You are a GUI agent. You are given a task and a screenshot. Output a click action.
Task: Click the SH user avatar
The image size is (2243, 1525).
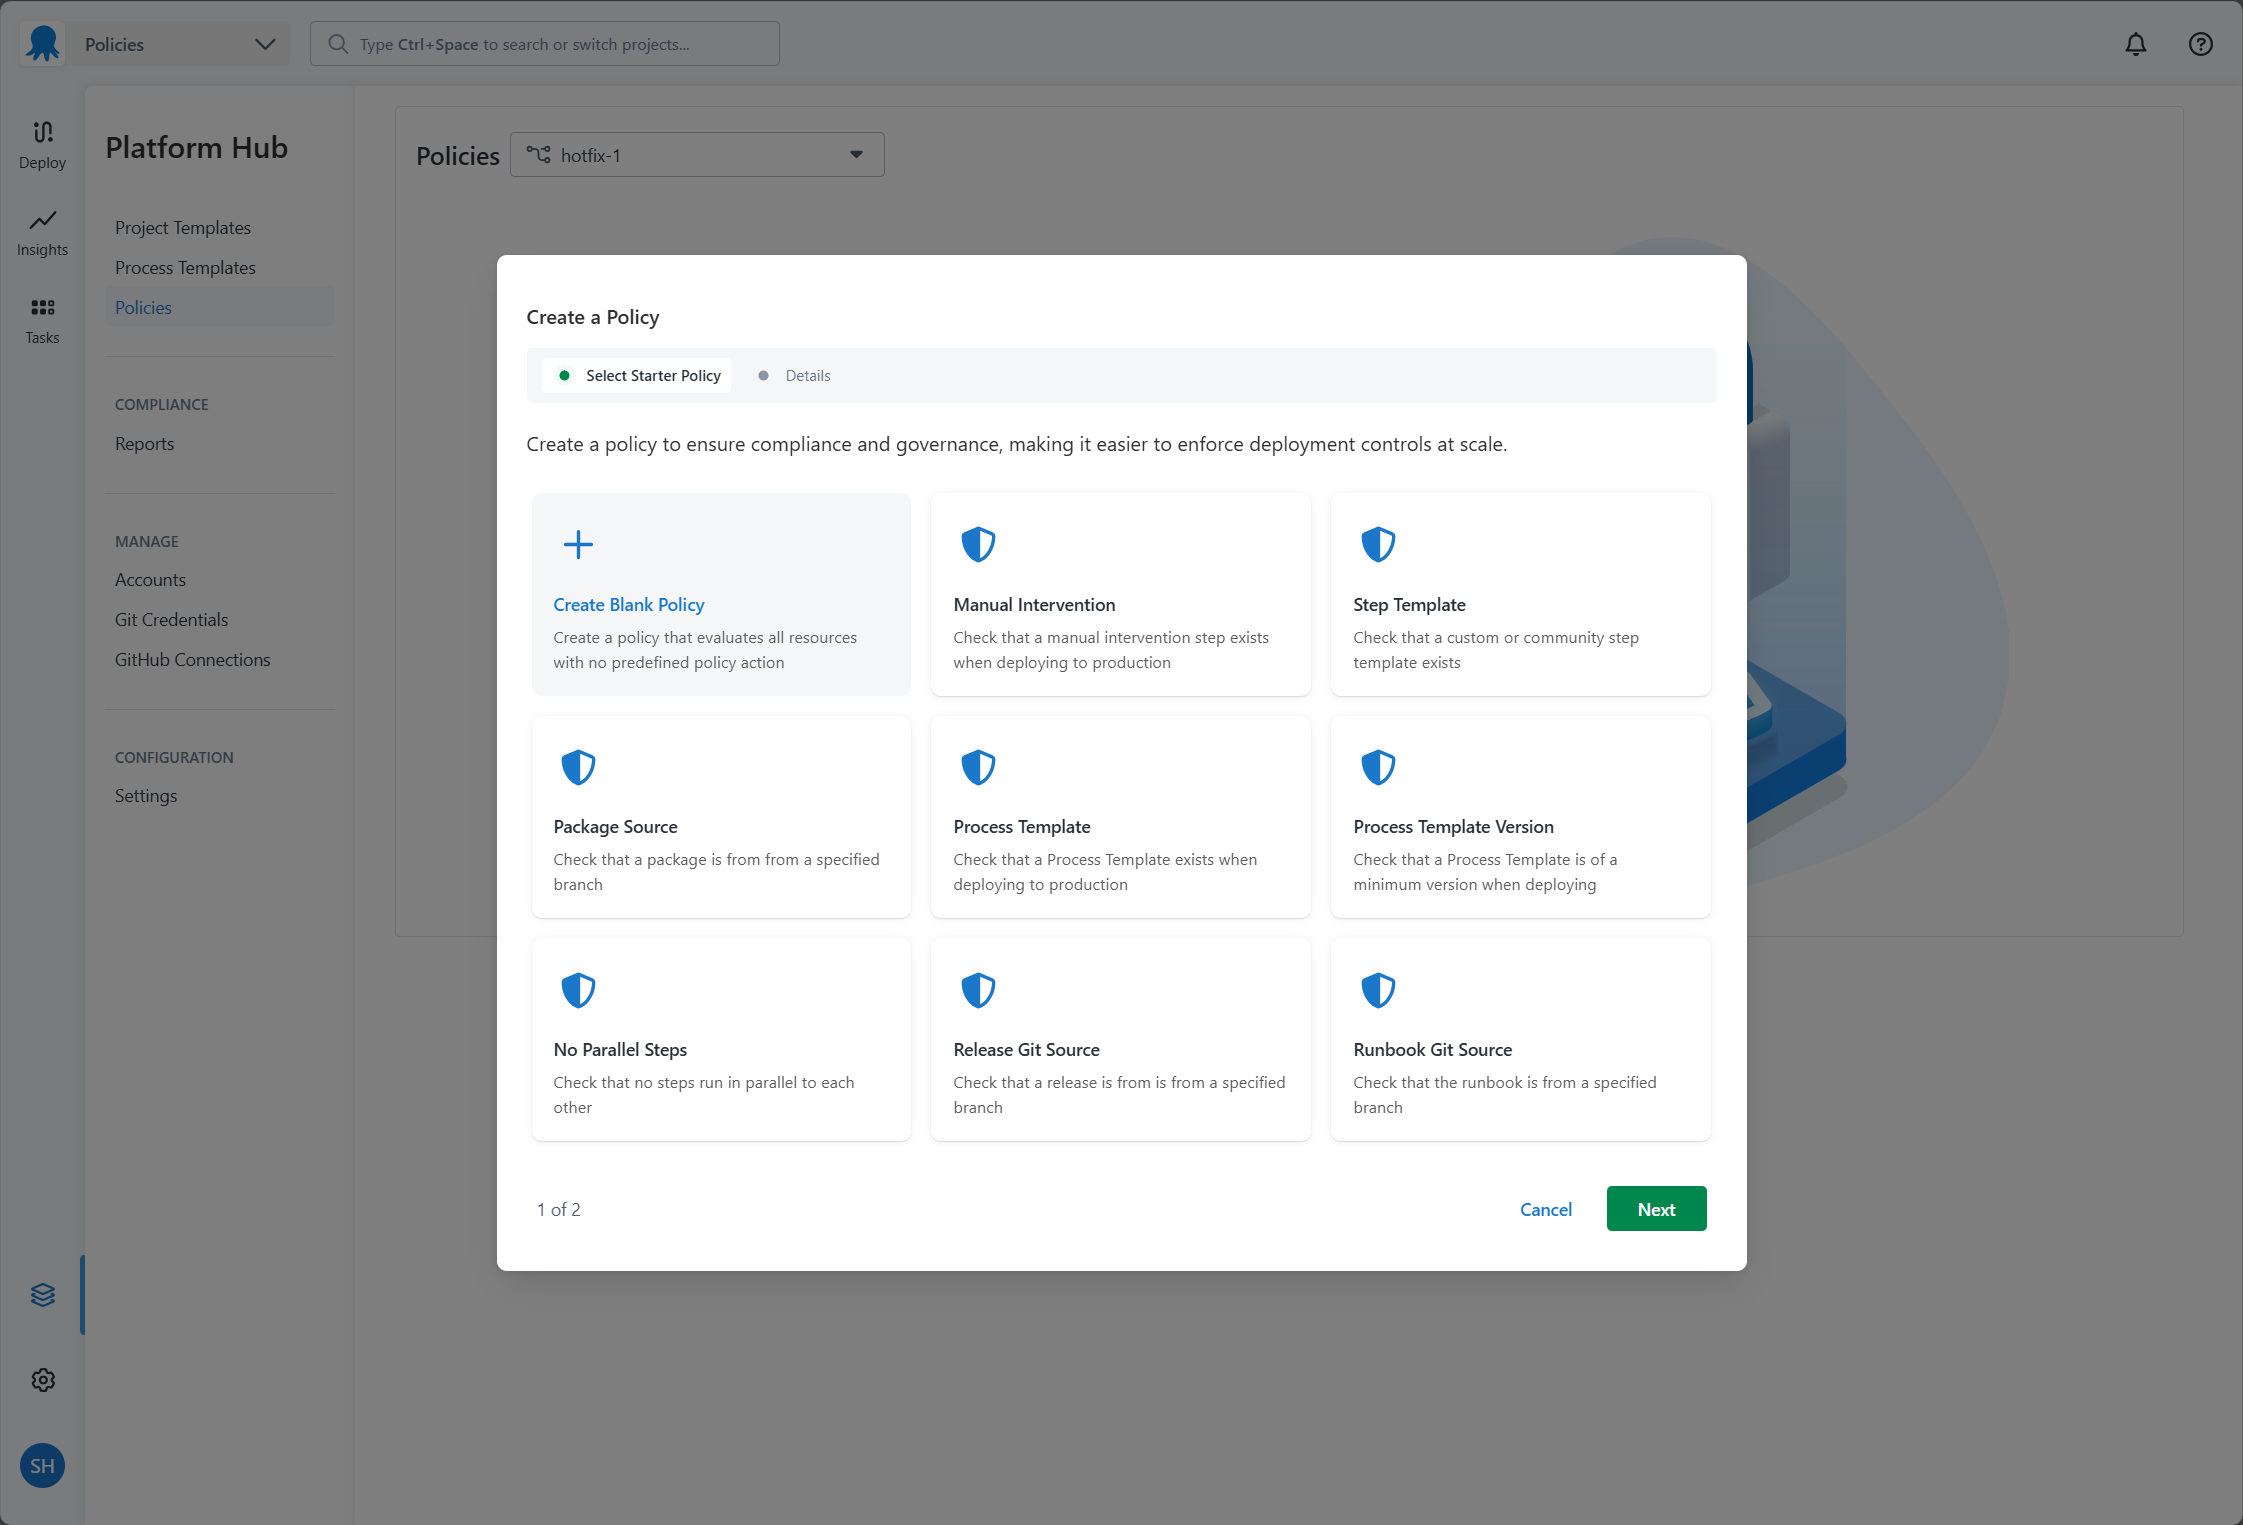(x=42, y=1465)
